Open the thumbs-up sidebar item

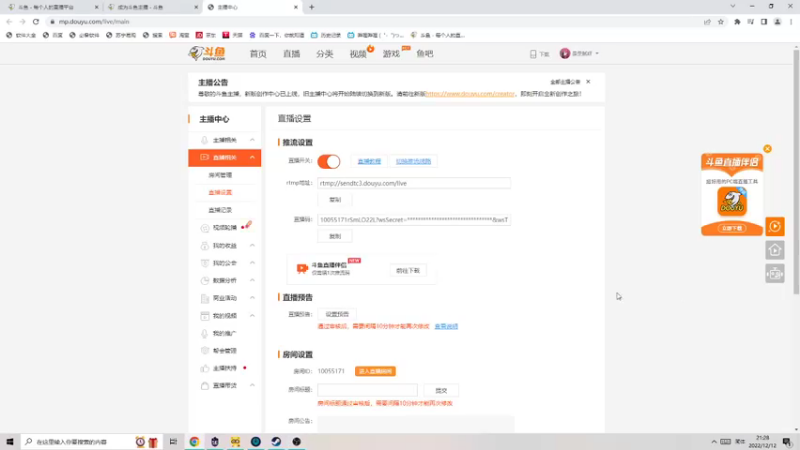224,368
